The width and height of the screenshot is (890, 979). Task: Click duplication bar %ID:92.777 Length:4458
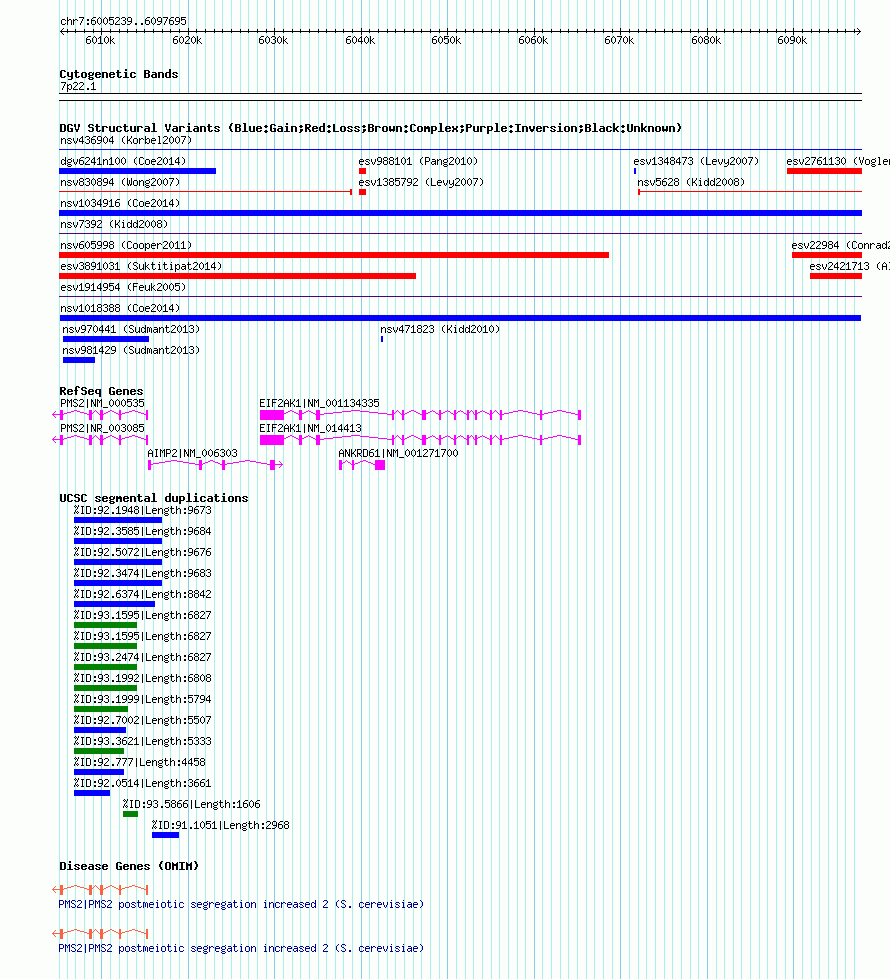pyautogui.click(x=99, y=772)
